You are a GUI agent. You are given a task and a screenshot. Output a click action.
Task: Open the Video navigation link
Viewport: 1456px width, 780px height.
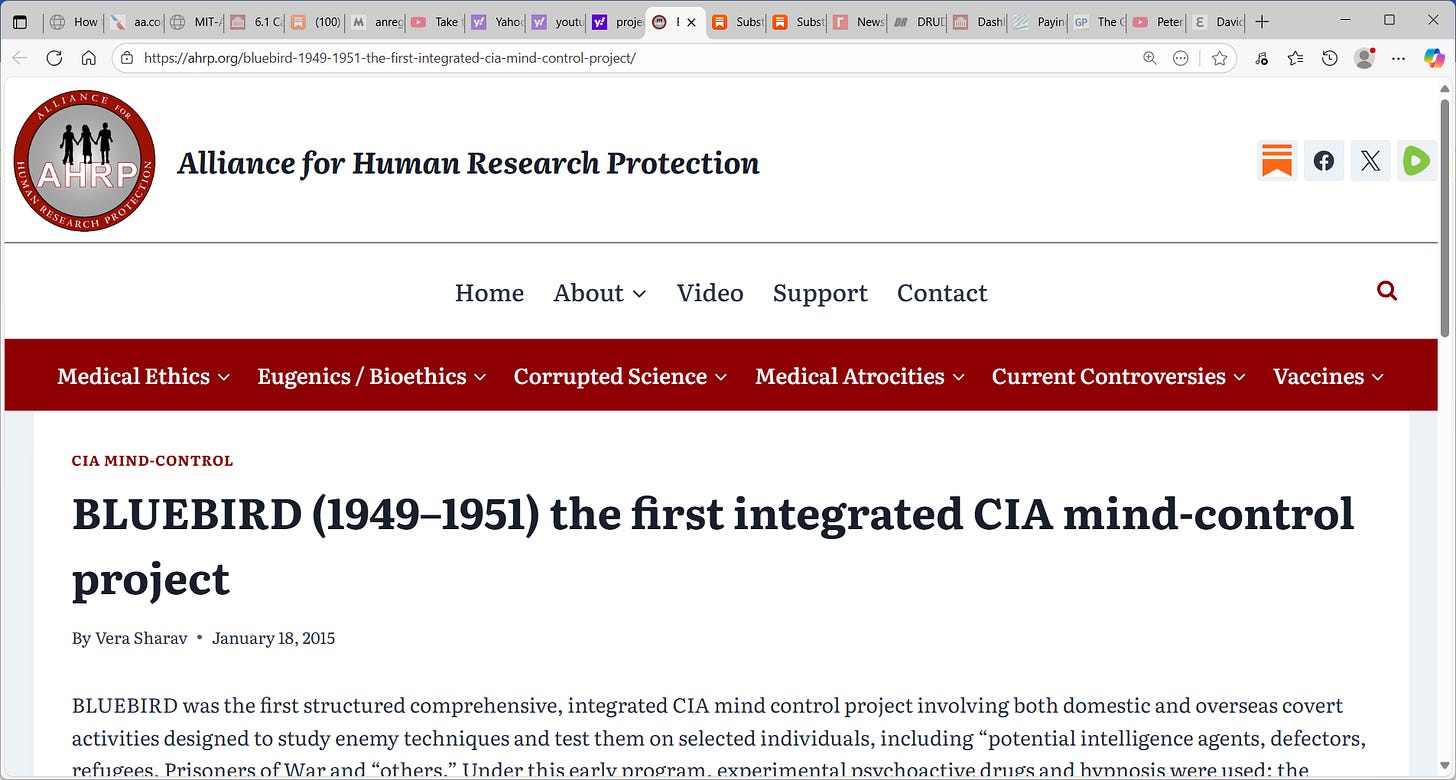coord(710,293)
